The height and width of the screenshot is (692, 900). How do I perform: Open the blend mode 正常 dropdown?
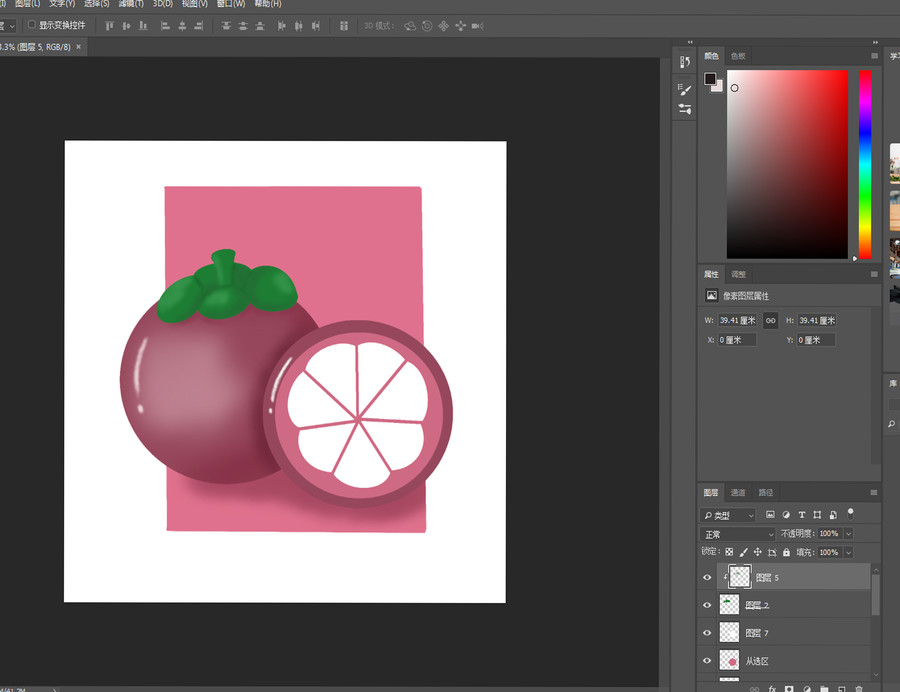pos(738,534)
